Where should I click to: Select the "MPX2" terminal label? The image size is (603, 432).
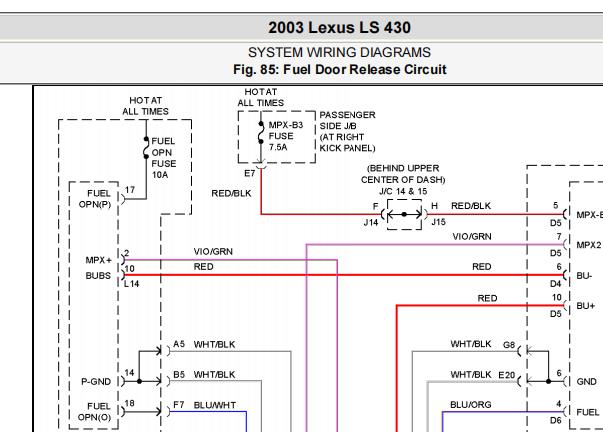pyautogui.click(x=588, y=245)
